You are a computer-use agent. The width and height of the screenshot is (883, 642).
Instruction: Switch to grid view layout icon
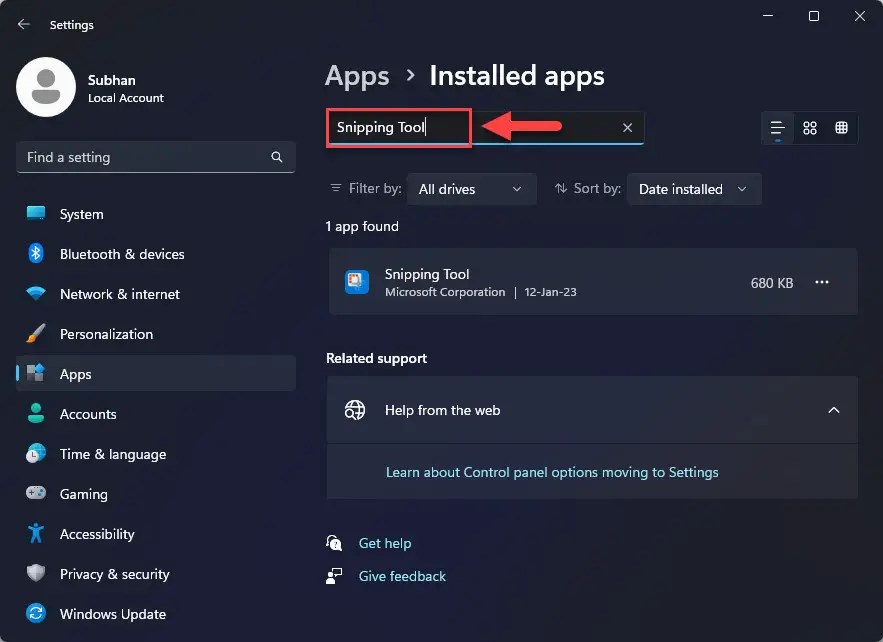[x=810, y=128]
